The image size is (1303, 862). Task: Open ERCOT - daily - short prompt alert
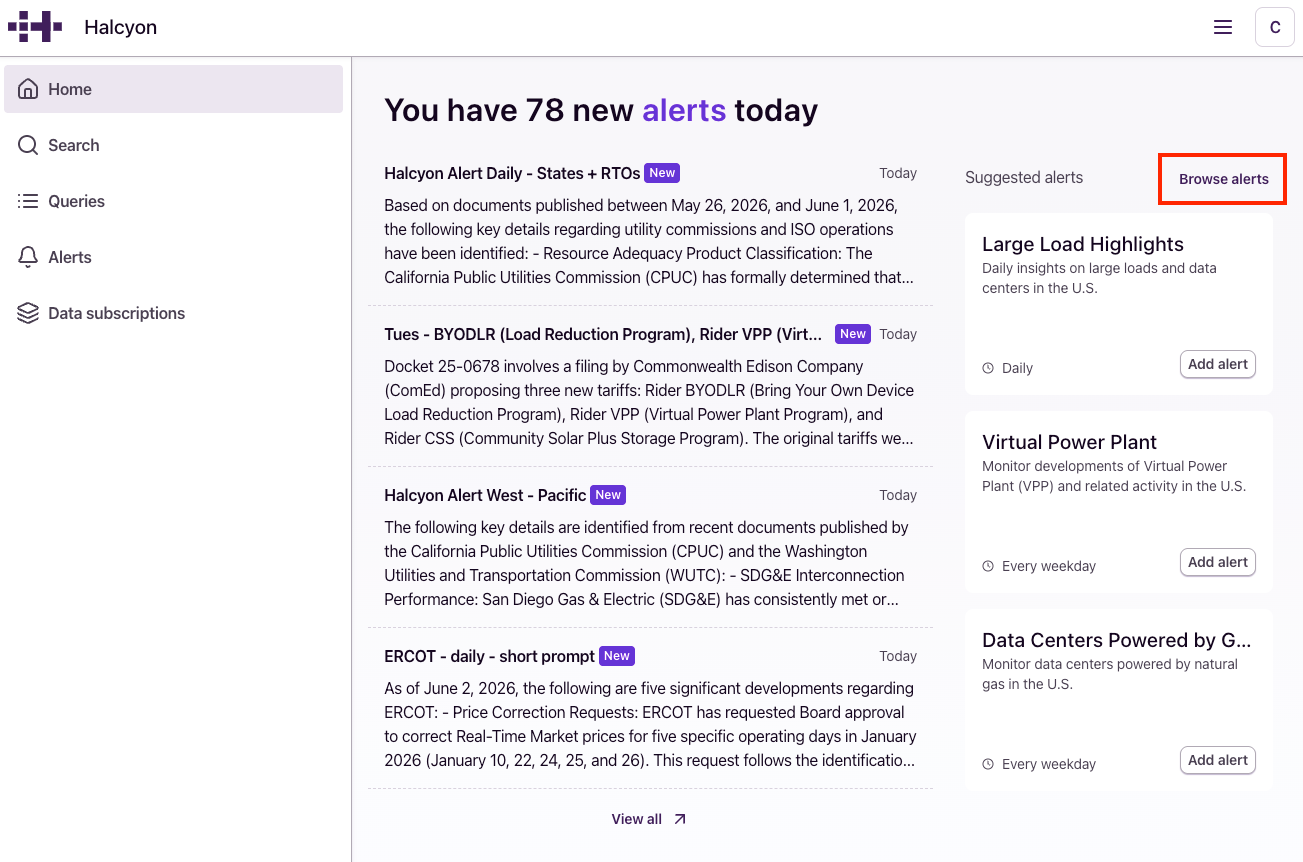tap(650, 708)
